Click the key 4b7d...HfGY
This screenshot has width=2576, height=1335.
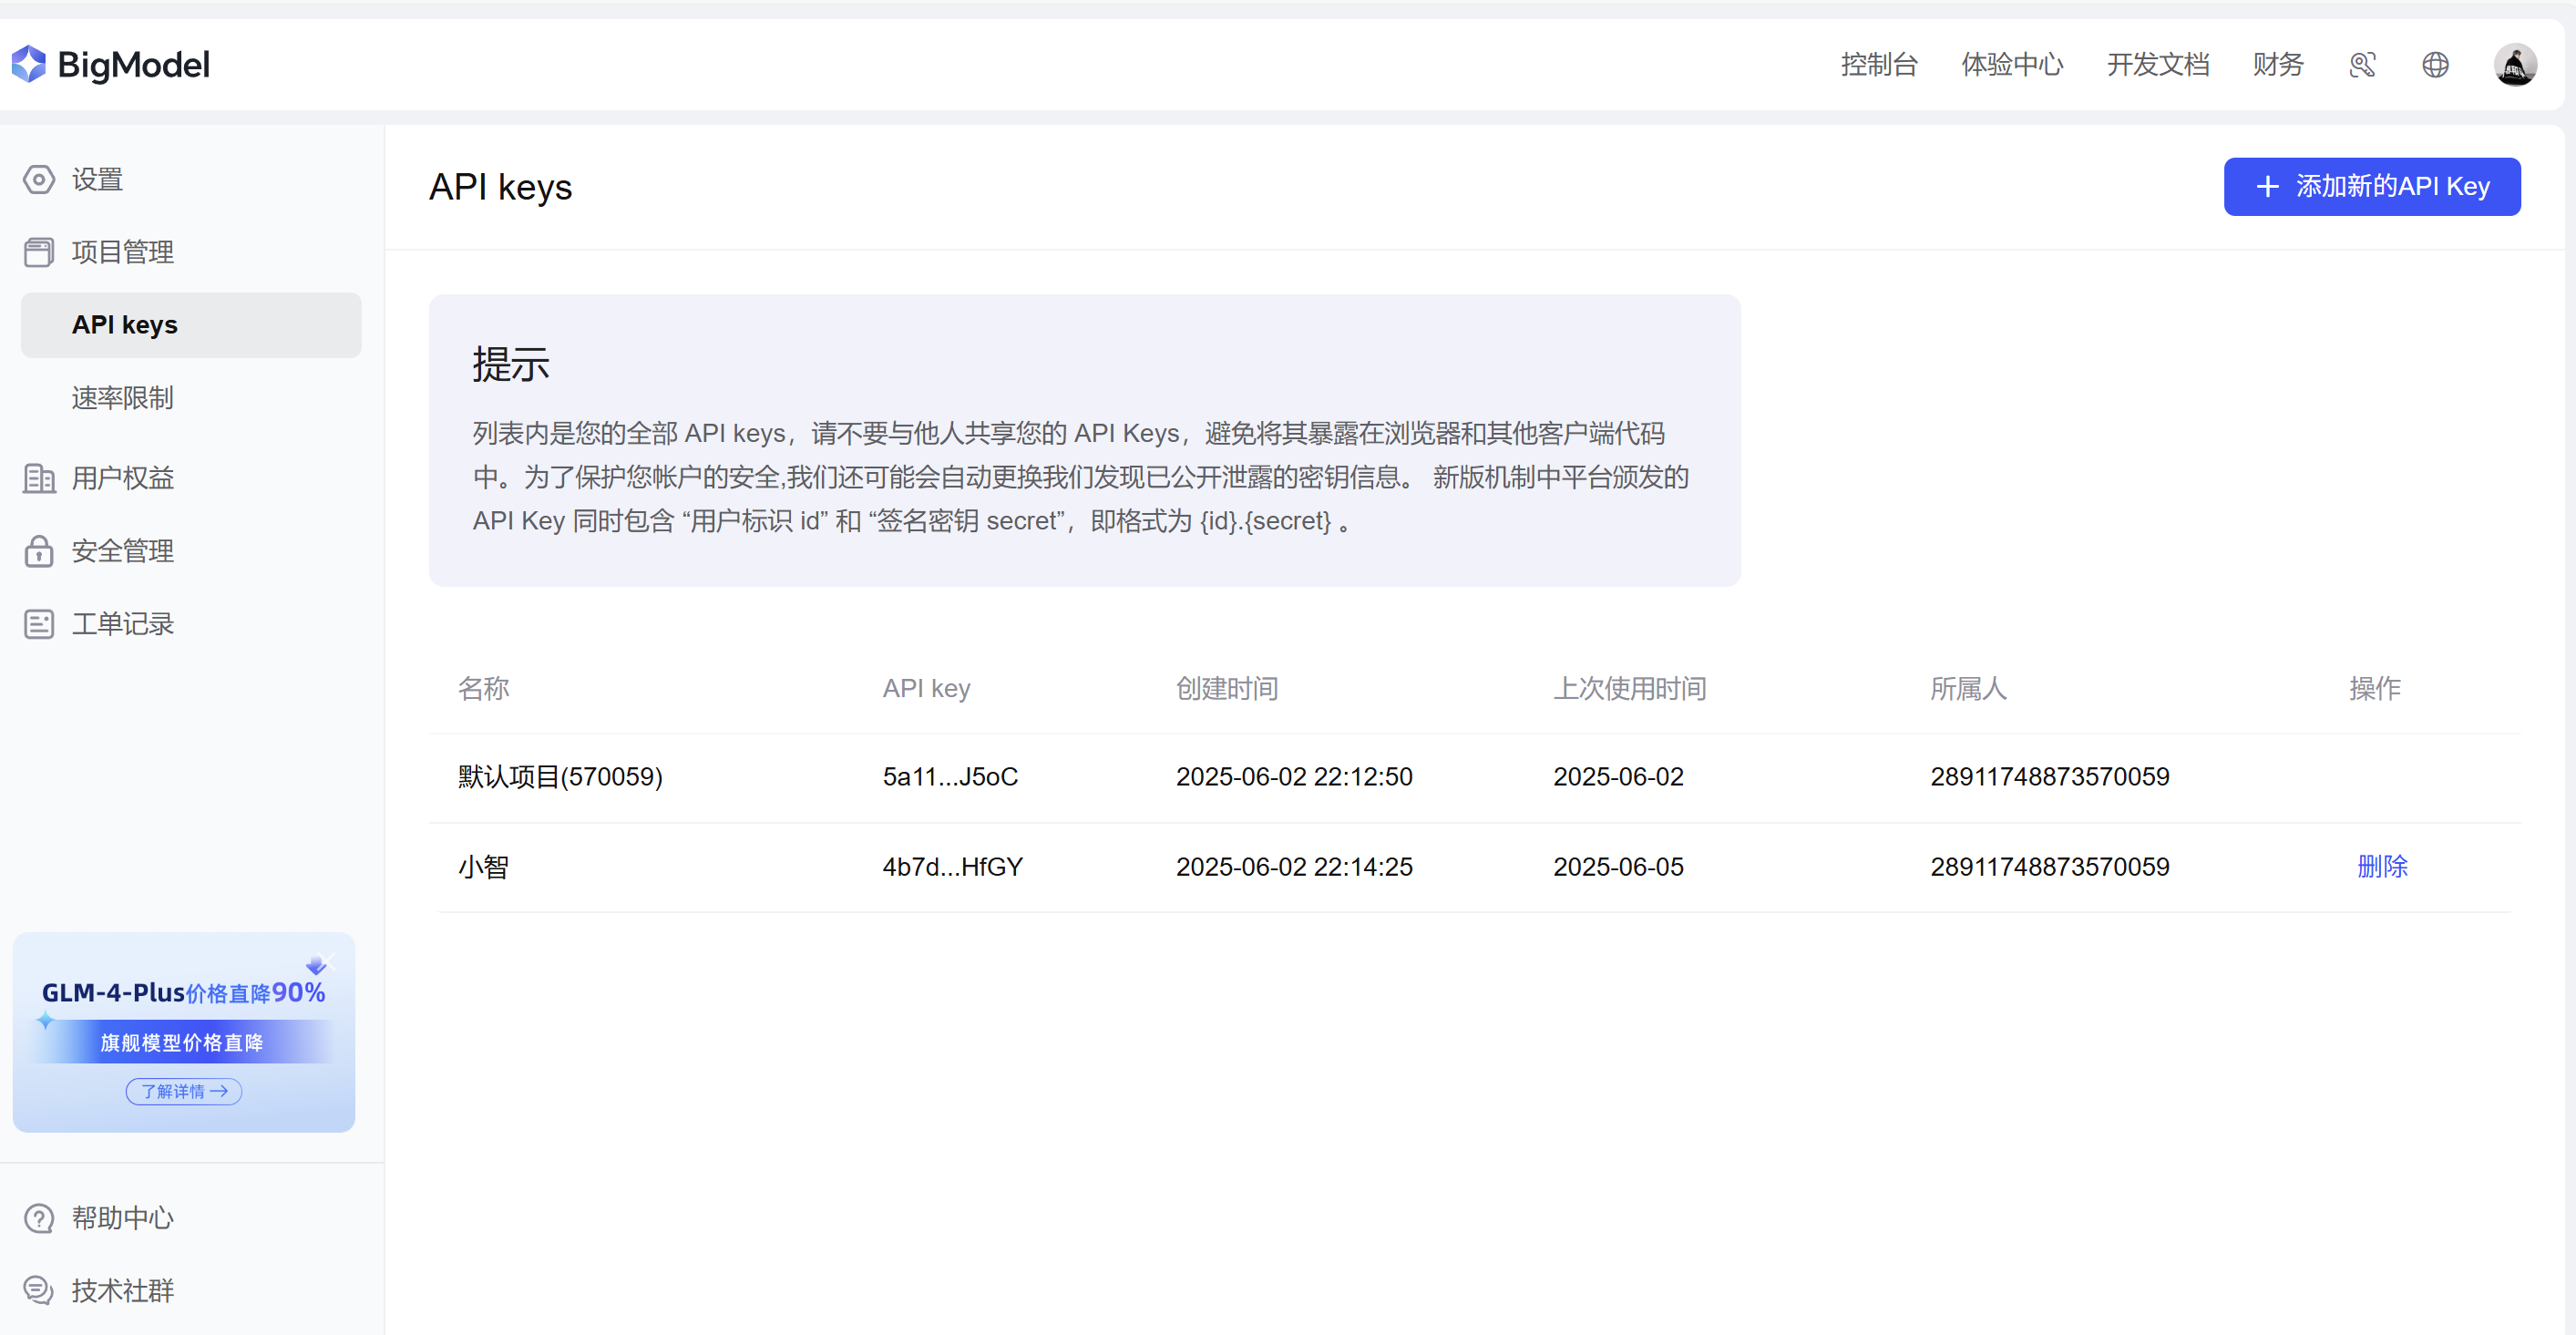[x=952, y=866]
